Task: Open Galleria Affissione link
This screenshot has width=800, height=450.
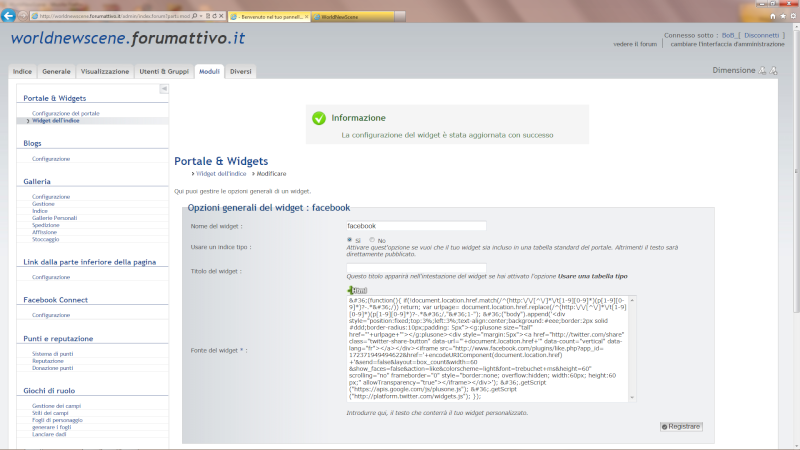Action: click(x=44, y=233)
